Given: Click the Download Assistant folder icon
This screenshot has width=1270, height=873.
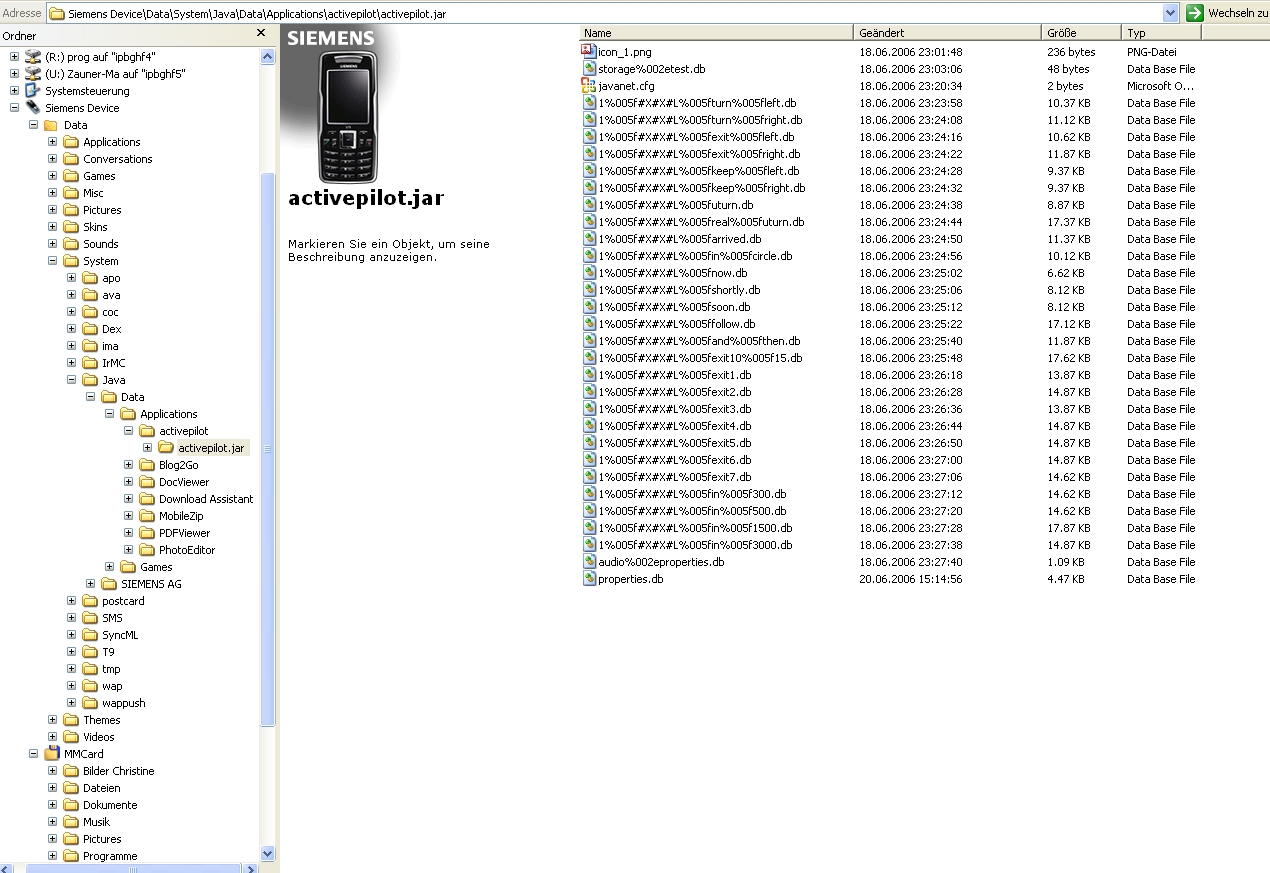Looking at the screenshot, I should [x=147, y=499].
